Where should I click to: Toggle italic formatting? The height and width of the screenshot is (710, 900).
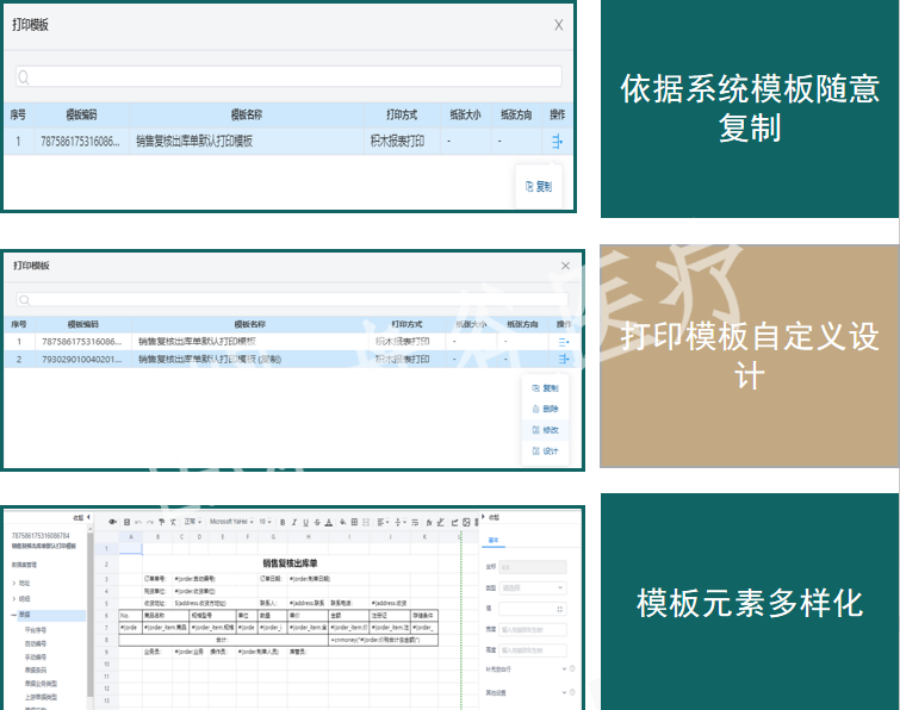294,522
